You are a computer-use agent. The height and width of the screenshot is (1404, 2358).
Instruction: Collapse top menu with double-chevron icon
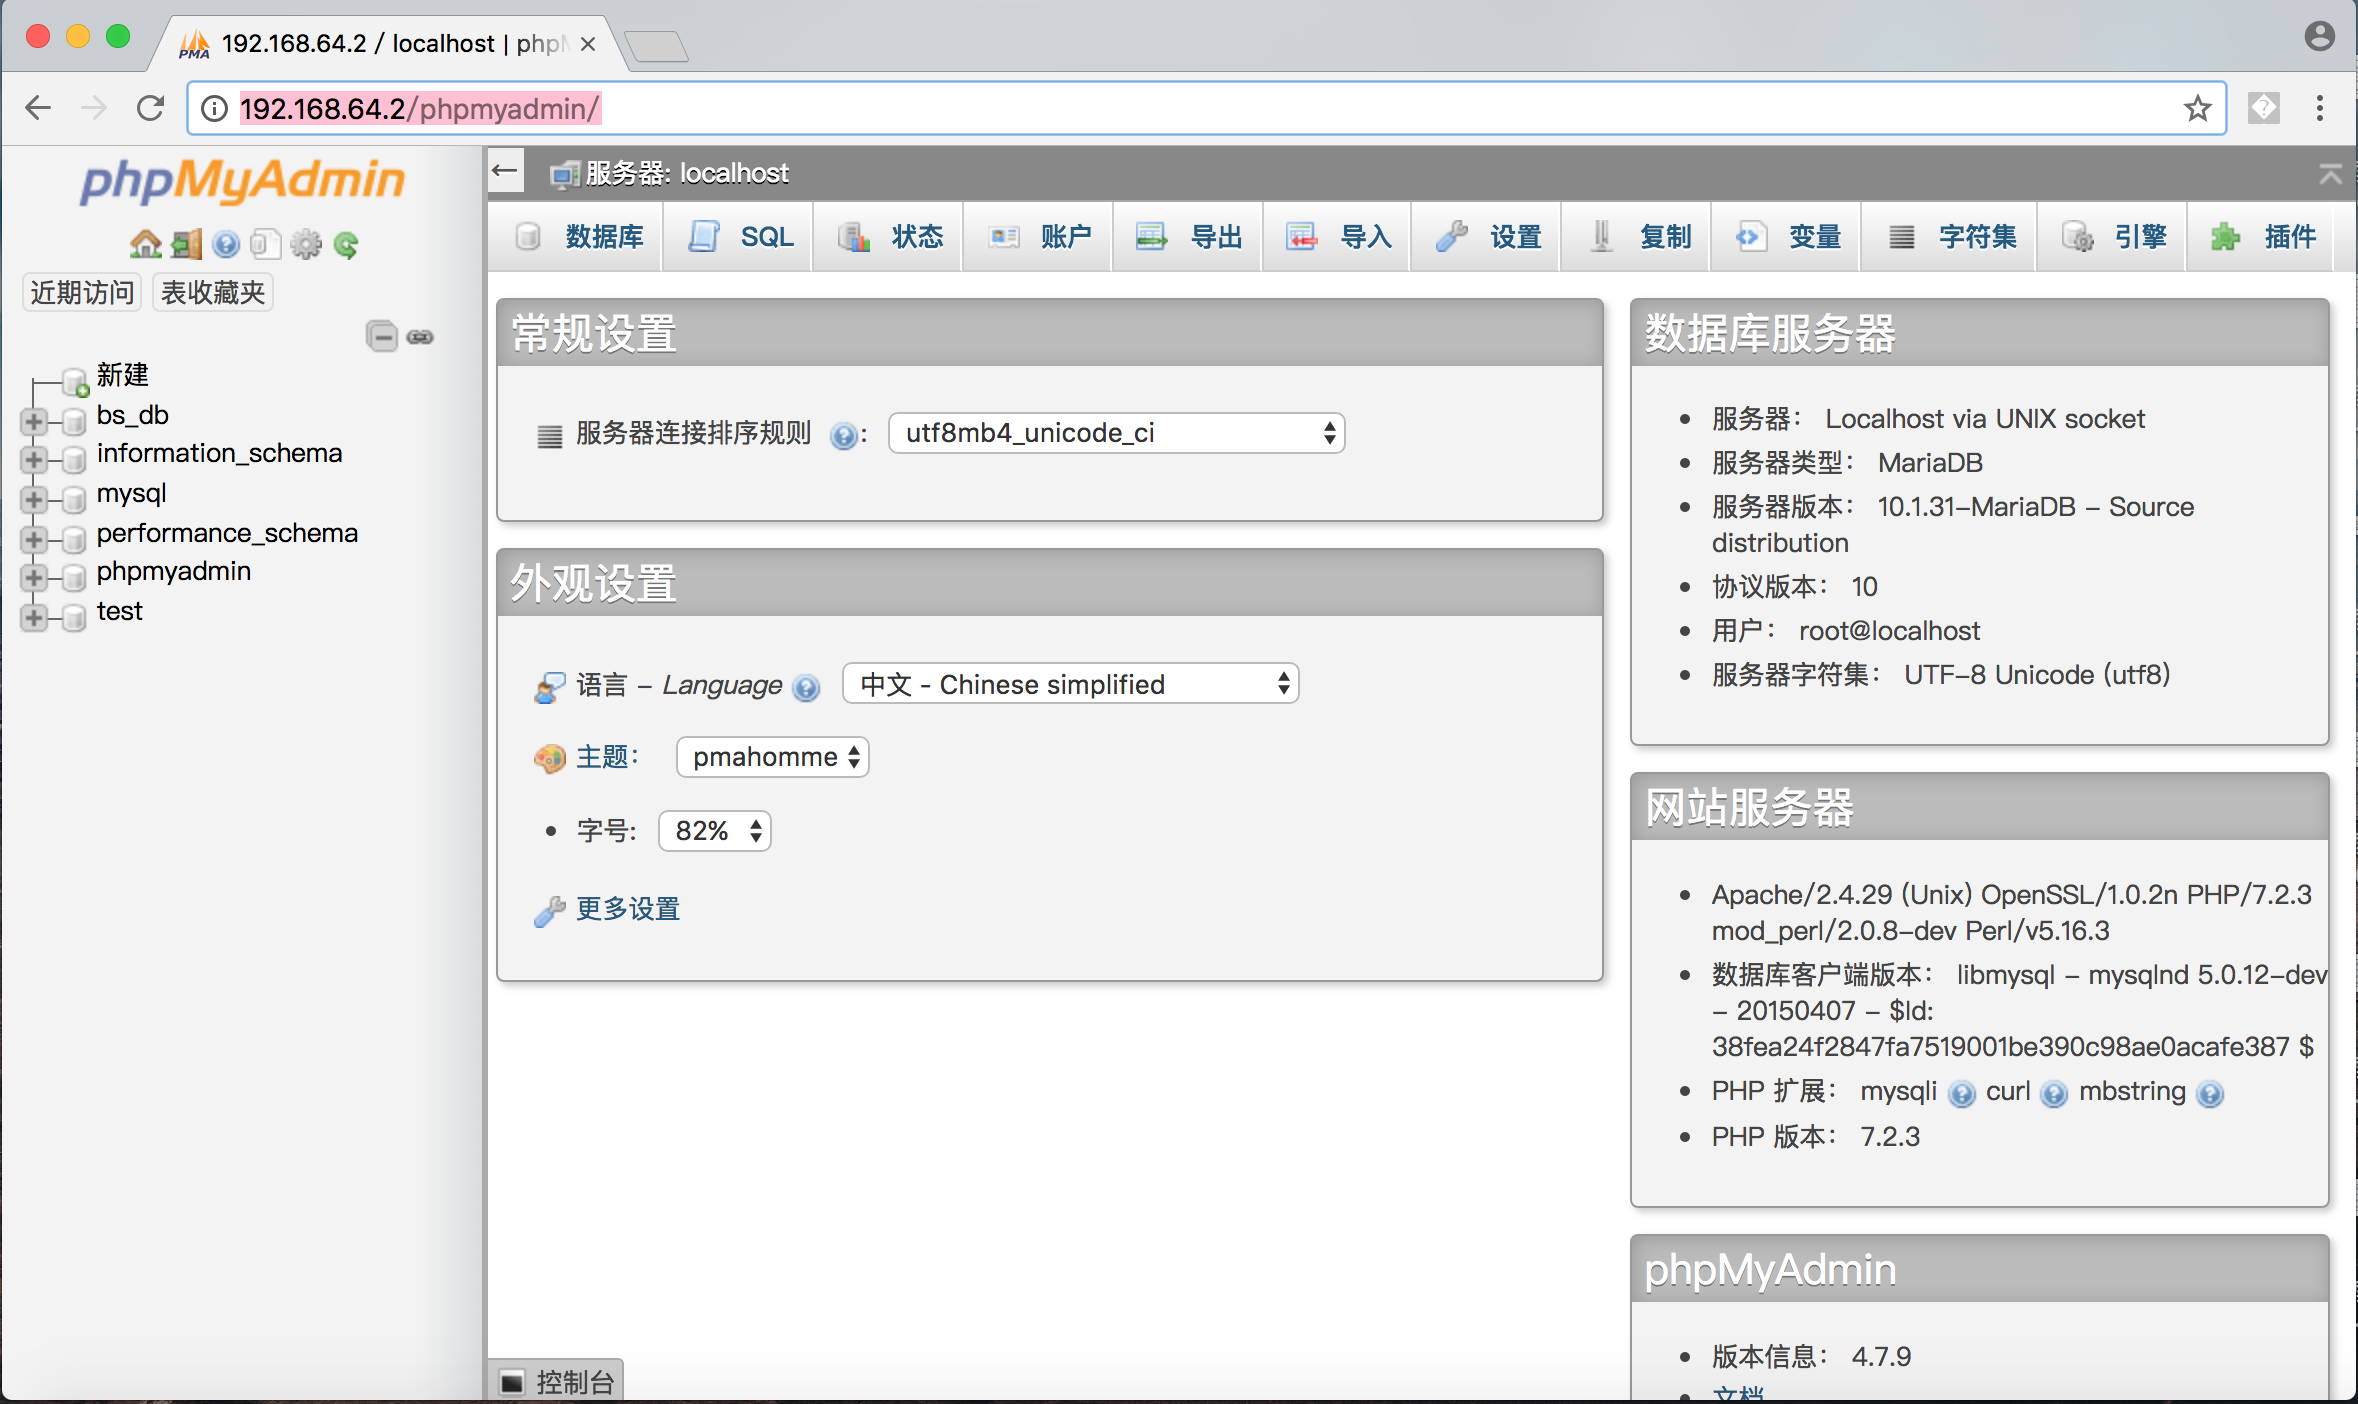pos(2330,174)
